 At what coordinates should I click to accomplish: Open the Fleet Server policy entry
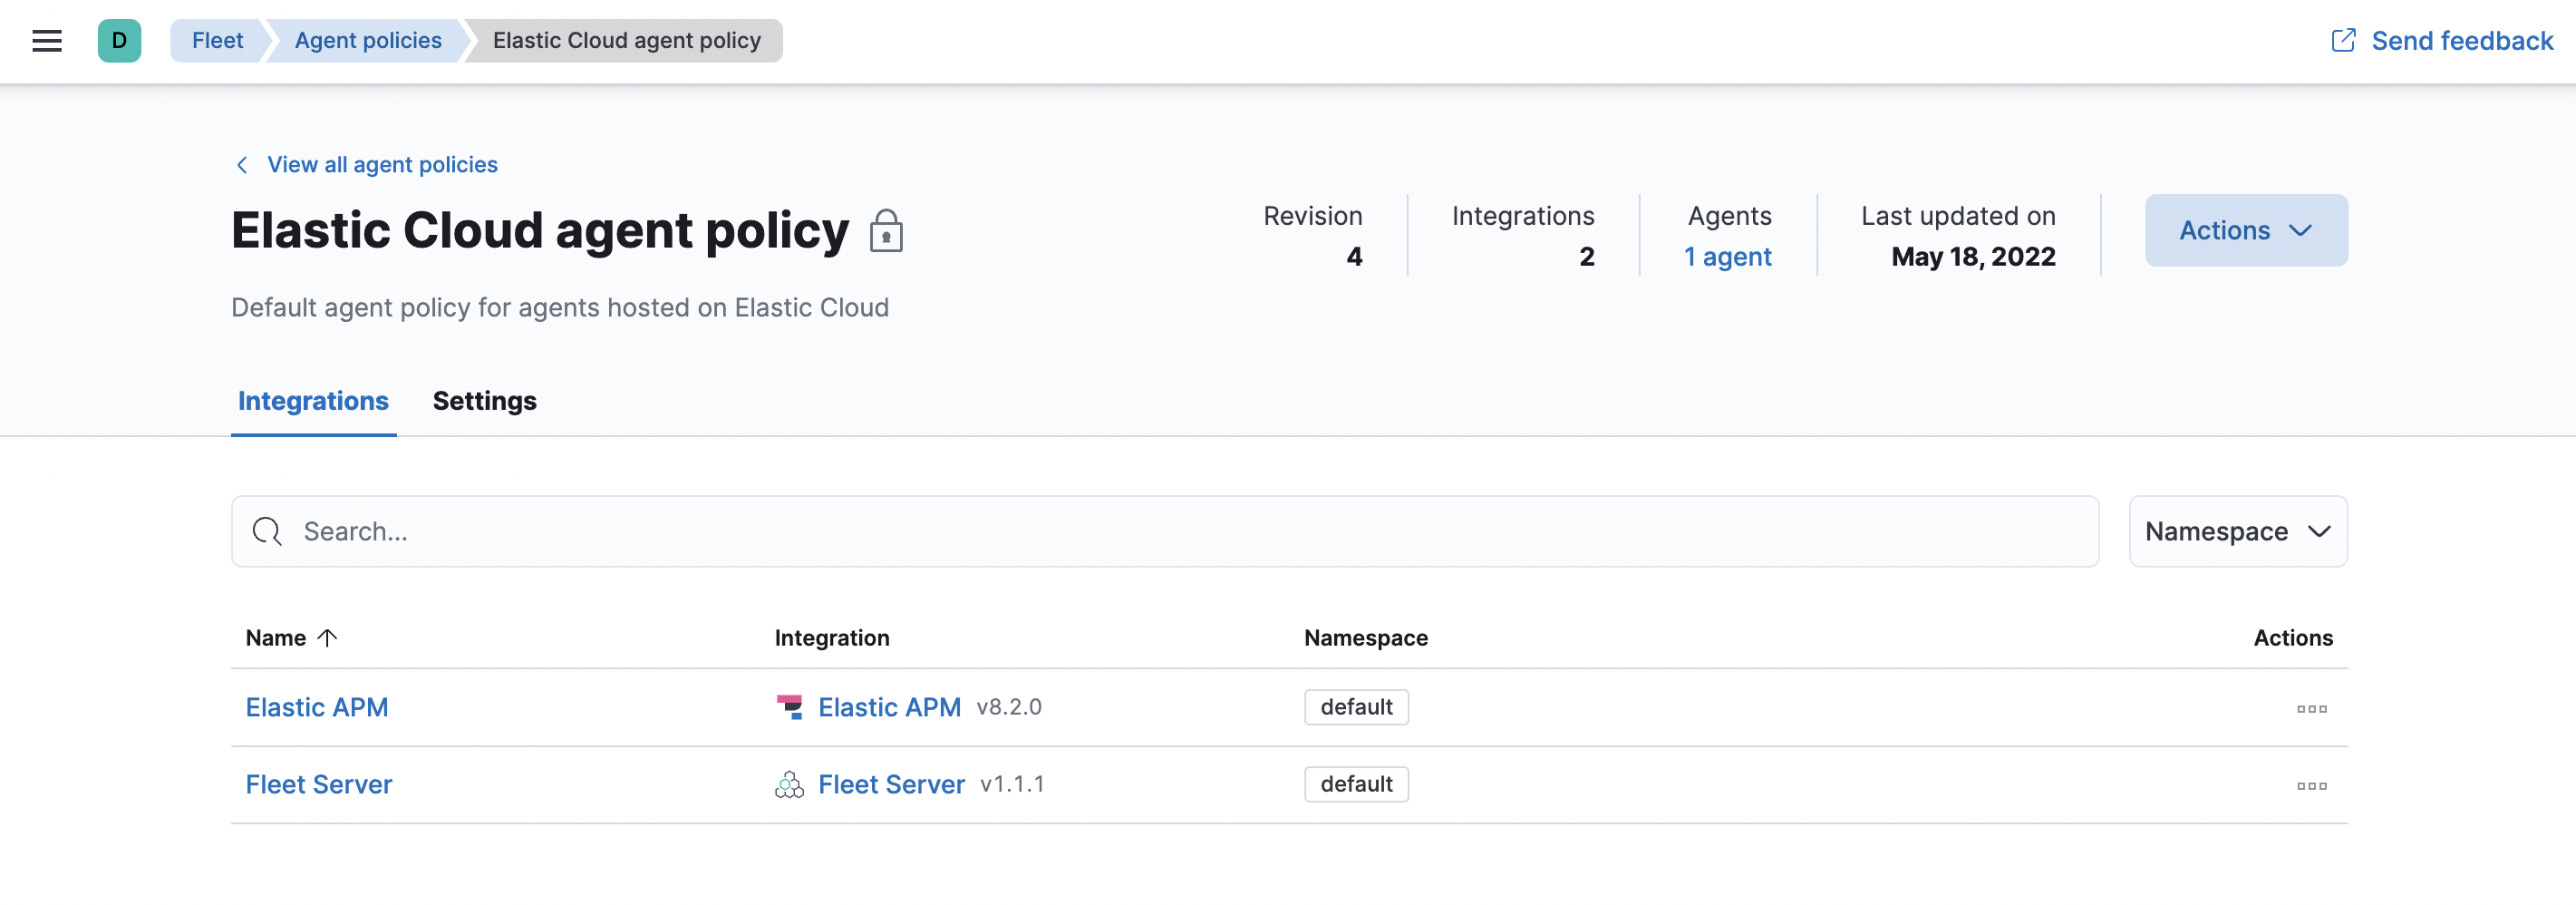coord(318,785)
